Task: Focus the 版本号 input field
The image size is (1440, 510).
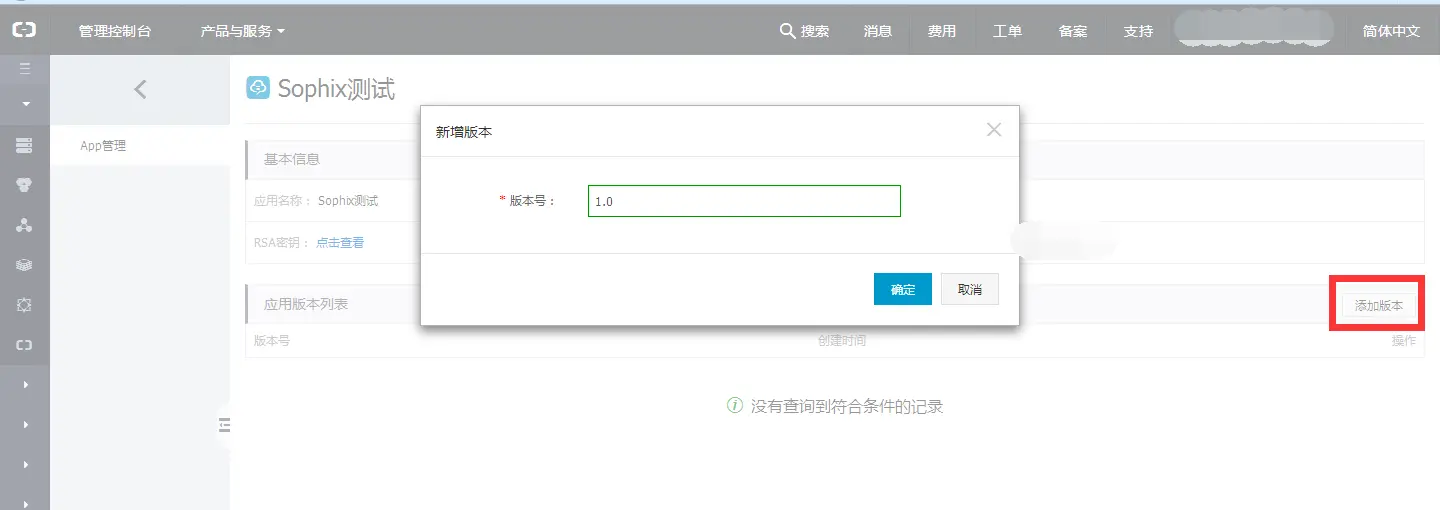Action: tap(744, 201)
